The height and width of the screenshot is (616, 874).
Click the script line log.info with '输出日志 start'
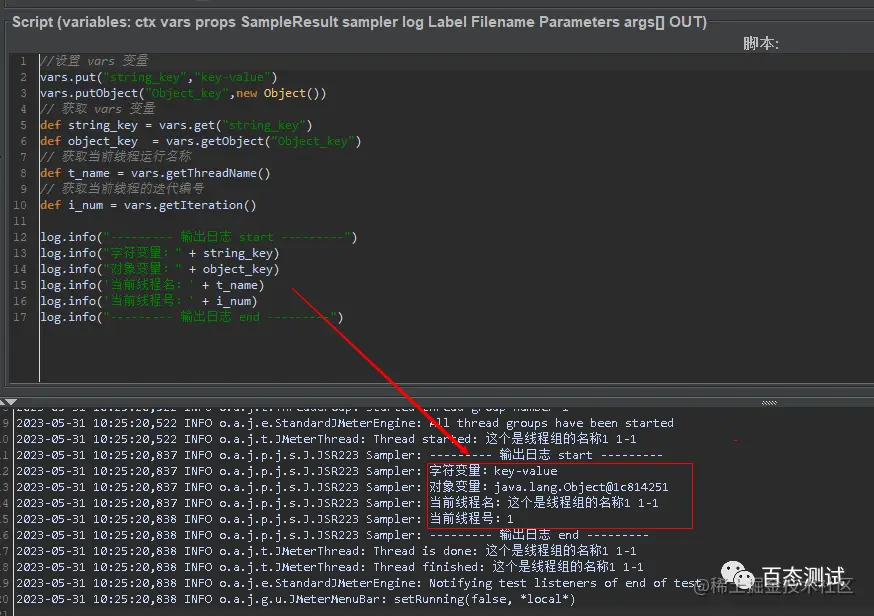[198, 237]
